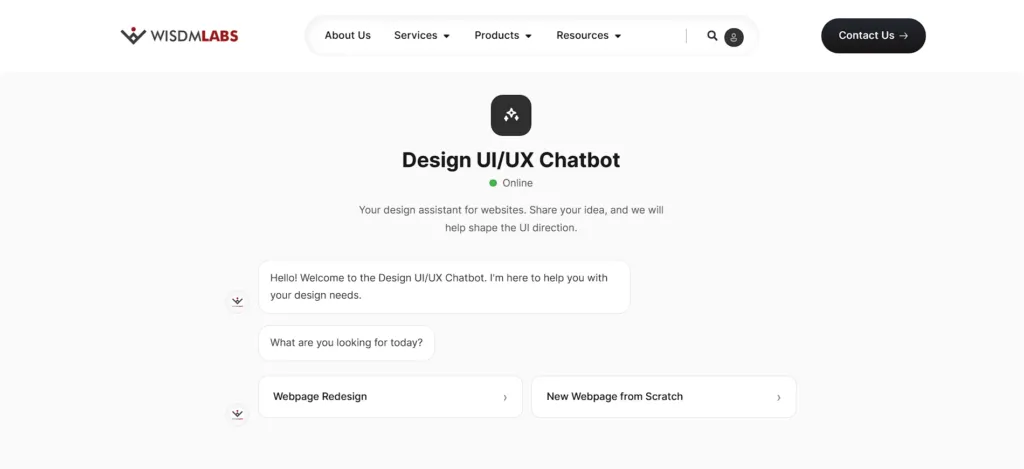
Task: Click the Contact Us button
Action: pyautogui.click(x=873, y=36)
